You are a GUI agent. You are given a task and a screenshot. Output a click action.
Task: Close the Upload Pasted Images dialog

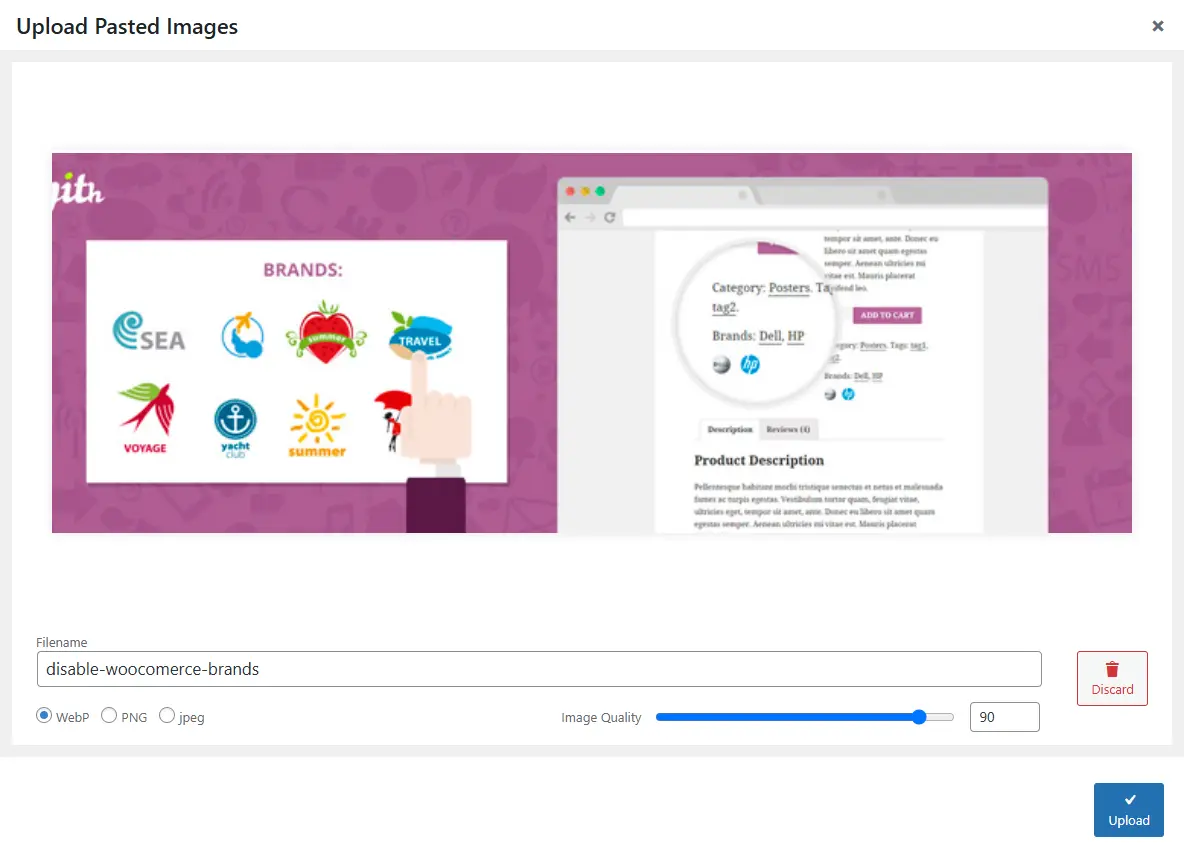(x=1158, y=26)
